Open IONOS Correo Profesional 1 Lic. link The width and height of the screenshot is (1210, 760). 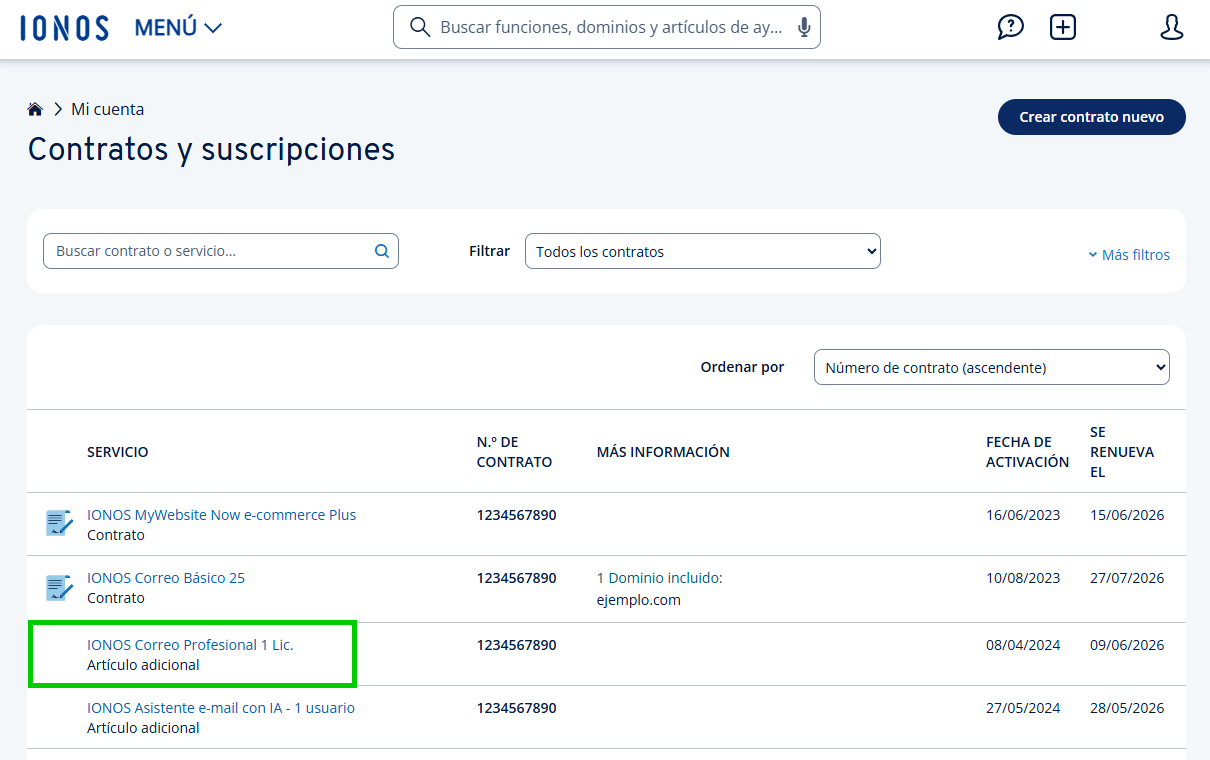point(190,645)
